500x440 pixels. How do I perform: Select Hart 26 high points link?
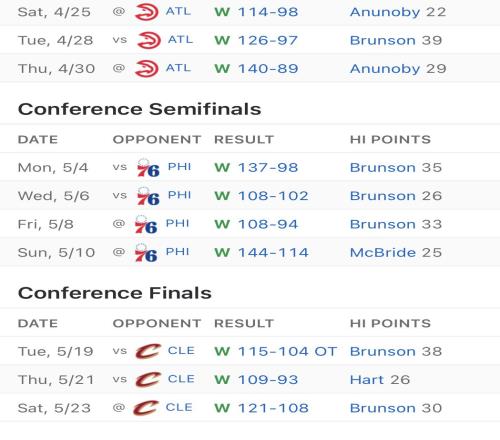tap(380, 380)
